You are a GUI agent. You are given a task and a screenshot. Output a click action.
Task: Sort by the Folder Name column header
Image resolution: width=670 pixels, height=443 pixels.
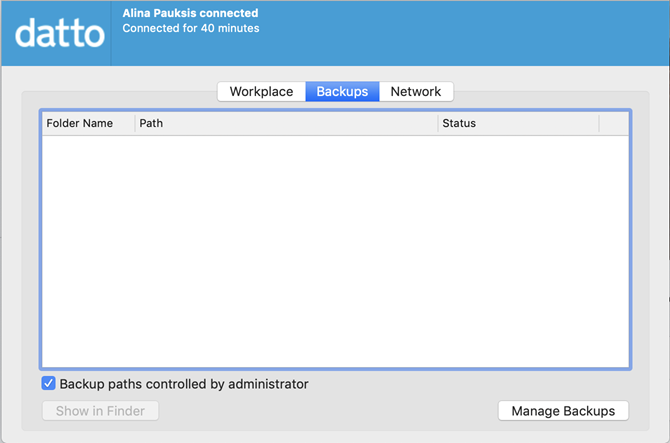coord(80,123)
